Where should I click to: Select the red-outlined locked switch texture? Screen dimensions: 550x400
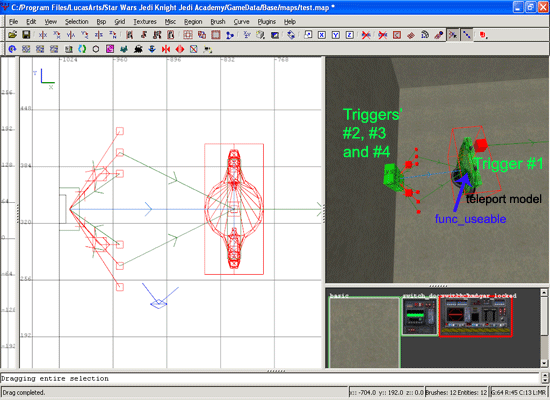pyautogui.click(x=475, y=317)
